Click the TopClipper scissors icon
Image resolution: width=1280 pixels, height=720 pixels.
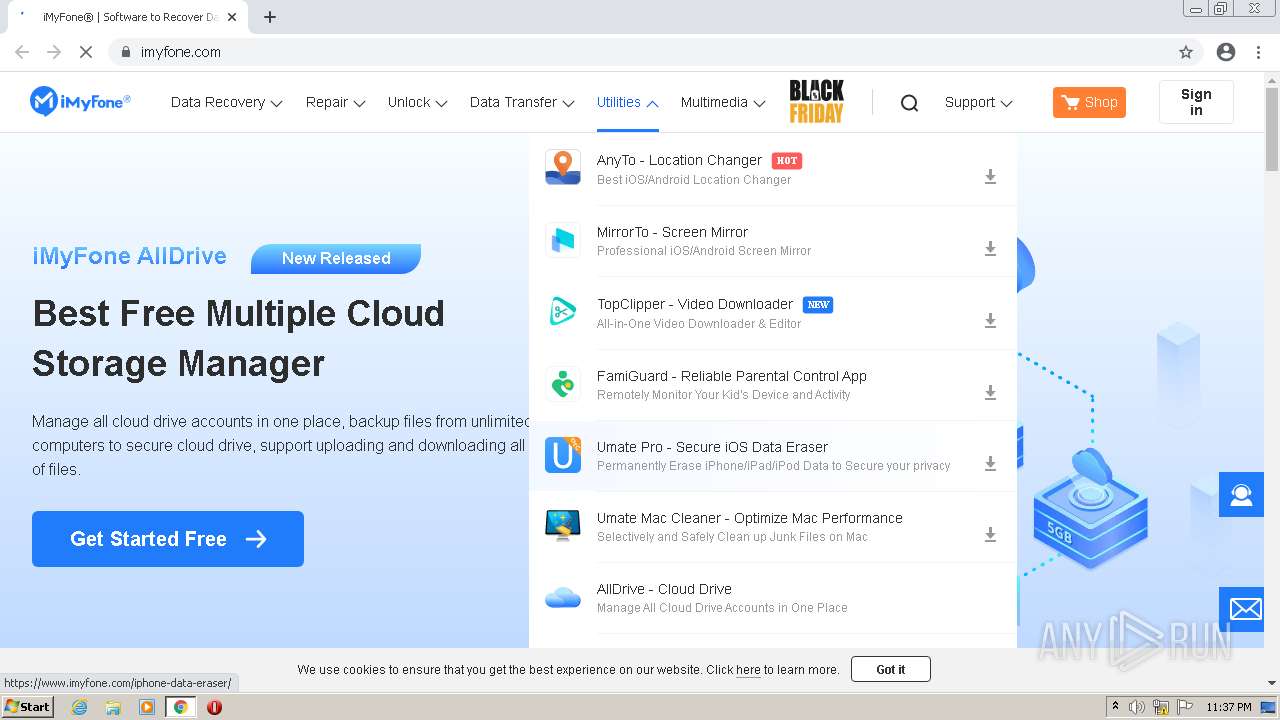point(563,311)
